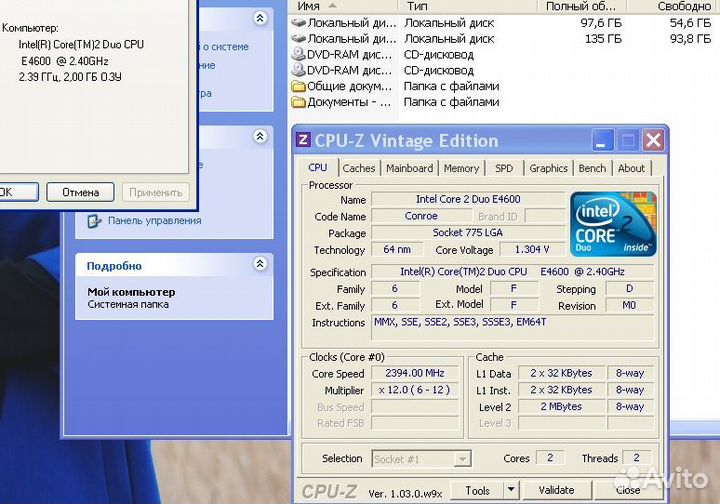Open the Socket #1 selection dropdown
The image size is (720, 504).
(x=463, y=459)
